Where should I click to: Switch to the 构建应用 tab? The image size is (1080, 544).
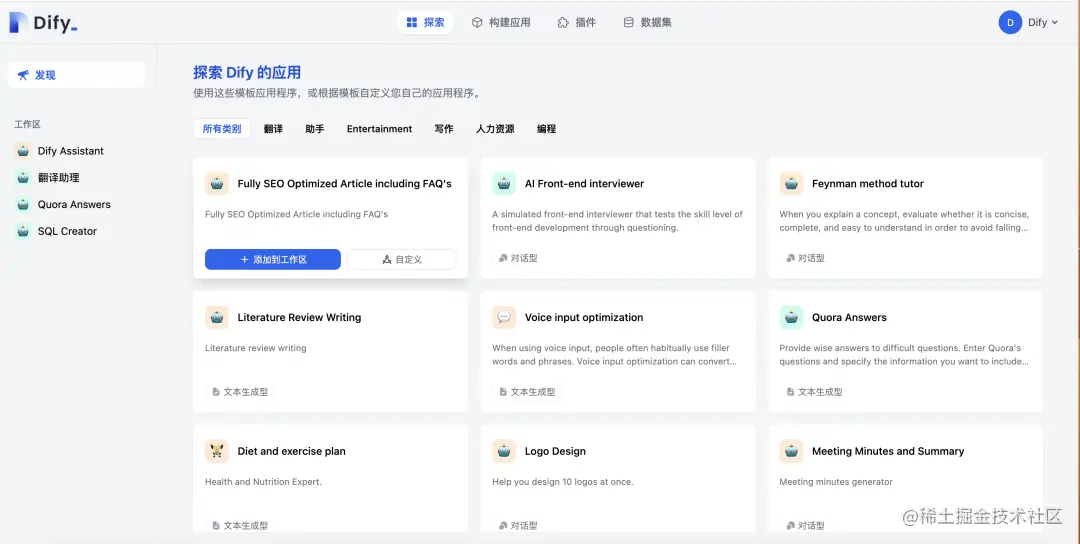pyautogui.click(x=501, y=22)
